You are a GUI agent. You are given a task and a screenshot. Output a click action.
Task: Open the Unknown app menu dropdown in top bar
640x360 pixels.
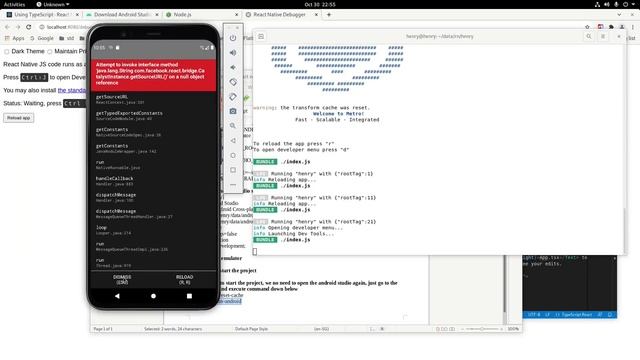[53, 4]
